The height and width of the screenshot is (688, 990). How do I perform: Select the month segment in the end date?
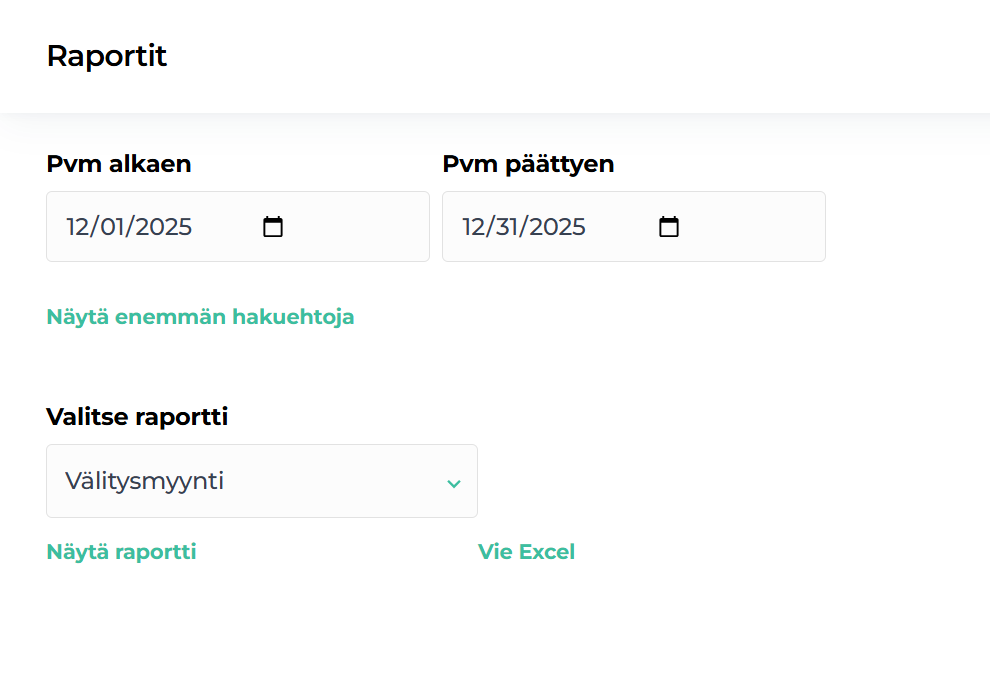[474, 227]
